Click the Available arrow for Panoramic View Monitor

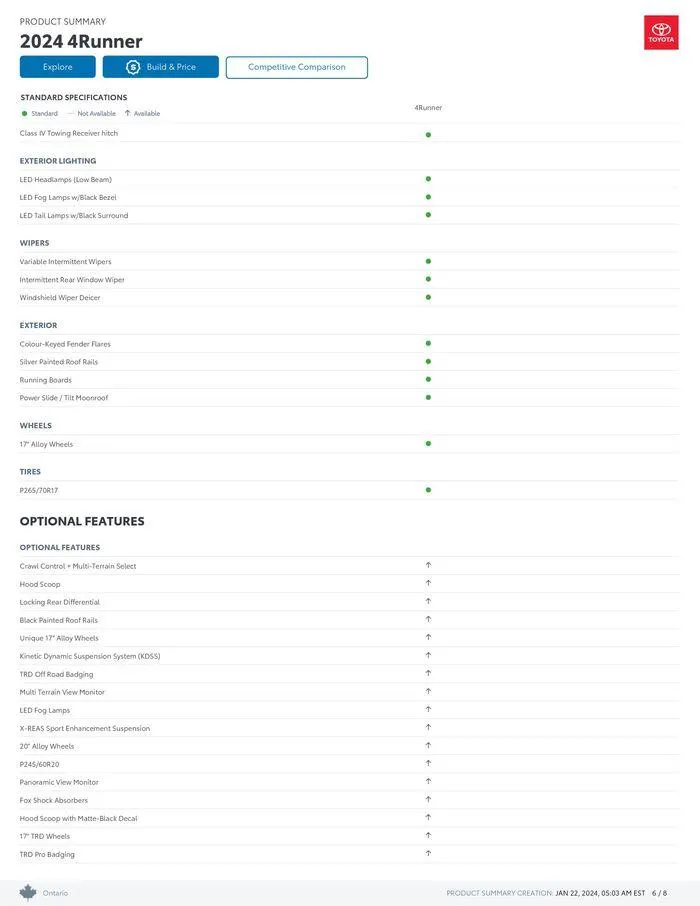point(428,781)
